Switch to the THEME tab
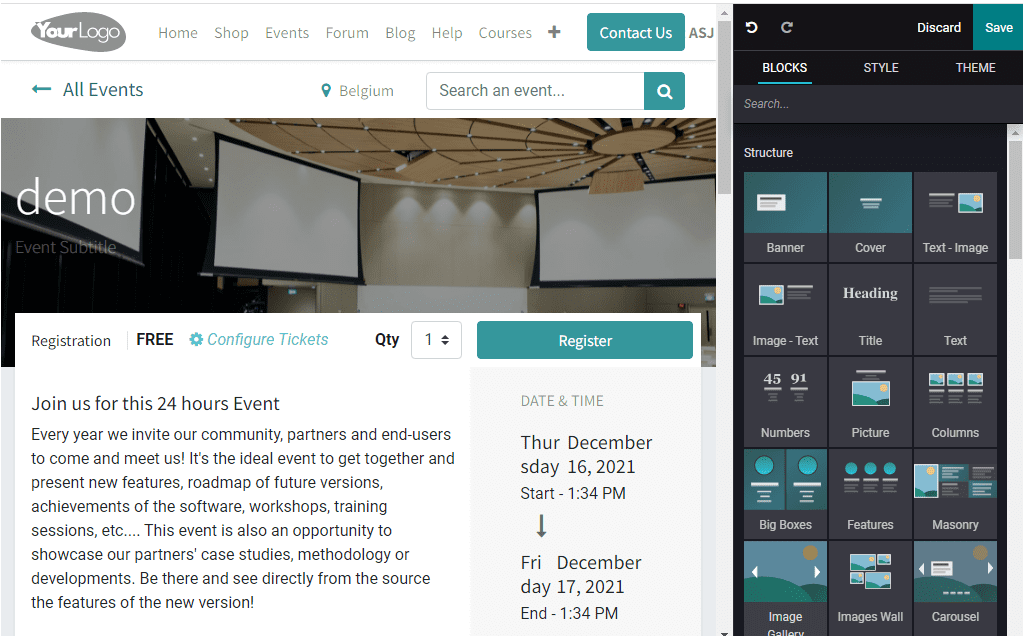This screenshot has width=1024, height=637. (975, 67)
